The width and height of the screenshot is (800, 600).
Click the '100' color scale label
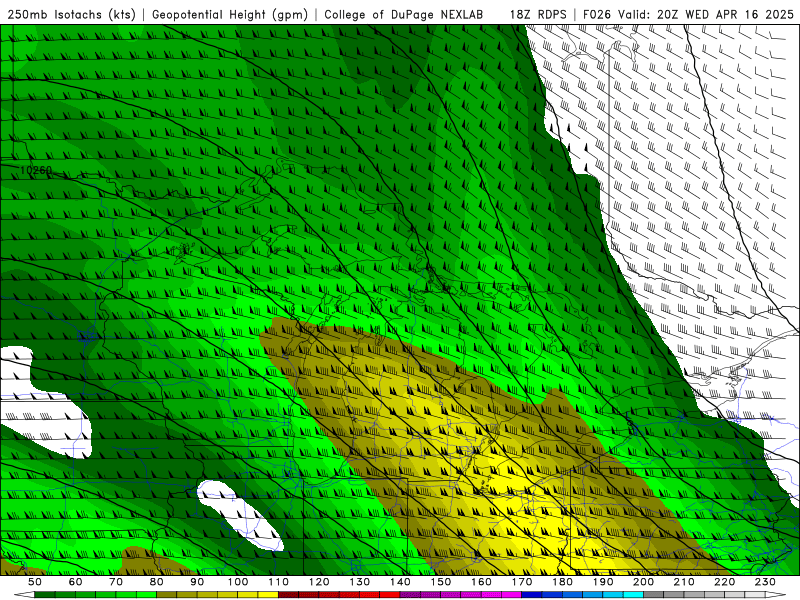click(x=238, y=582)
